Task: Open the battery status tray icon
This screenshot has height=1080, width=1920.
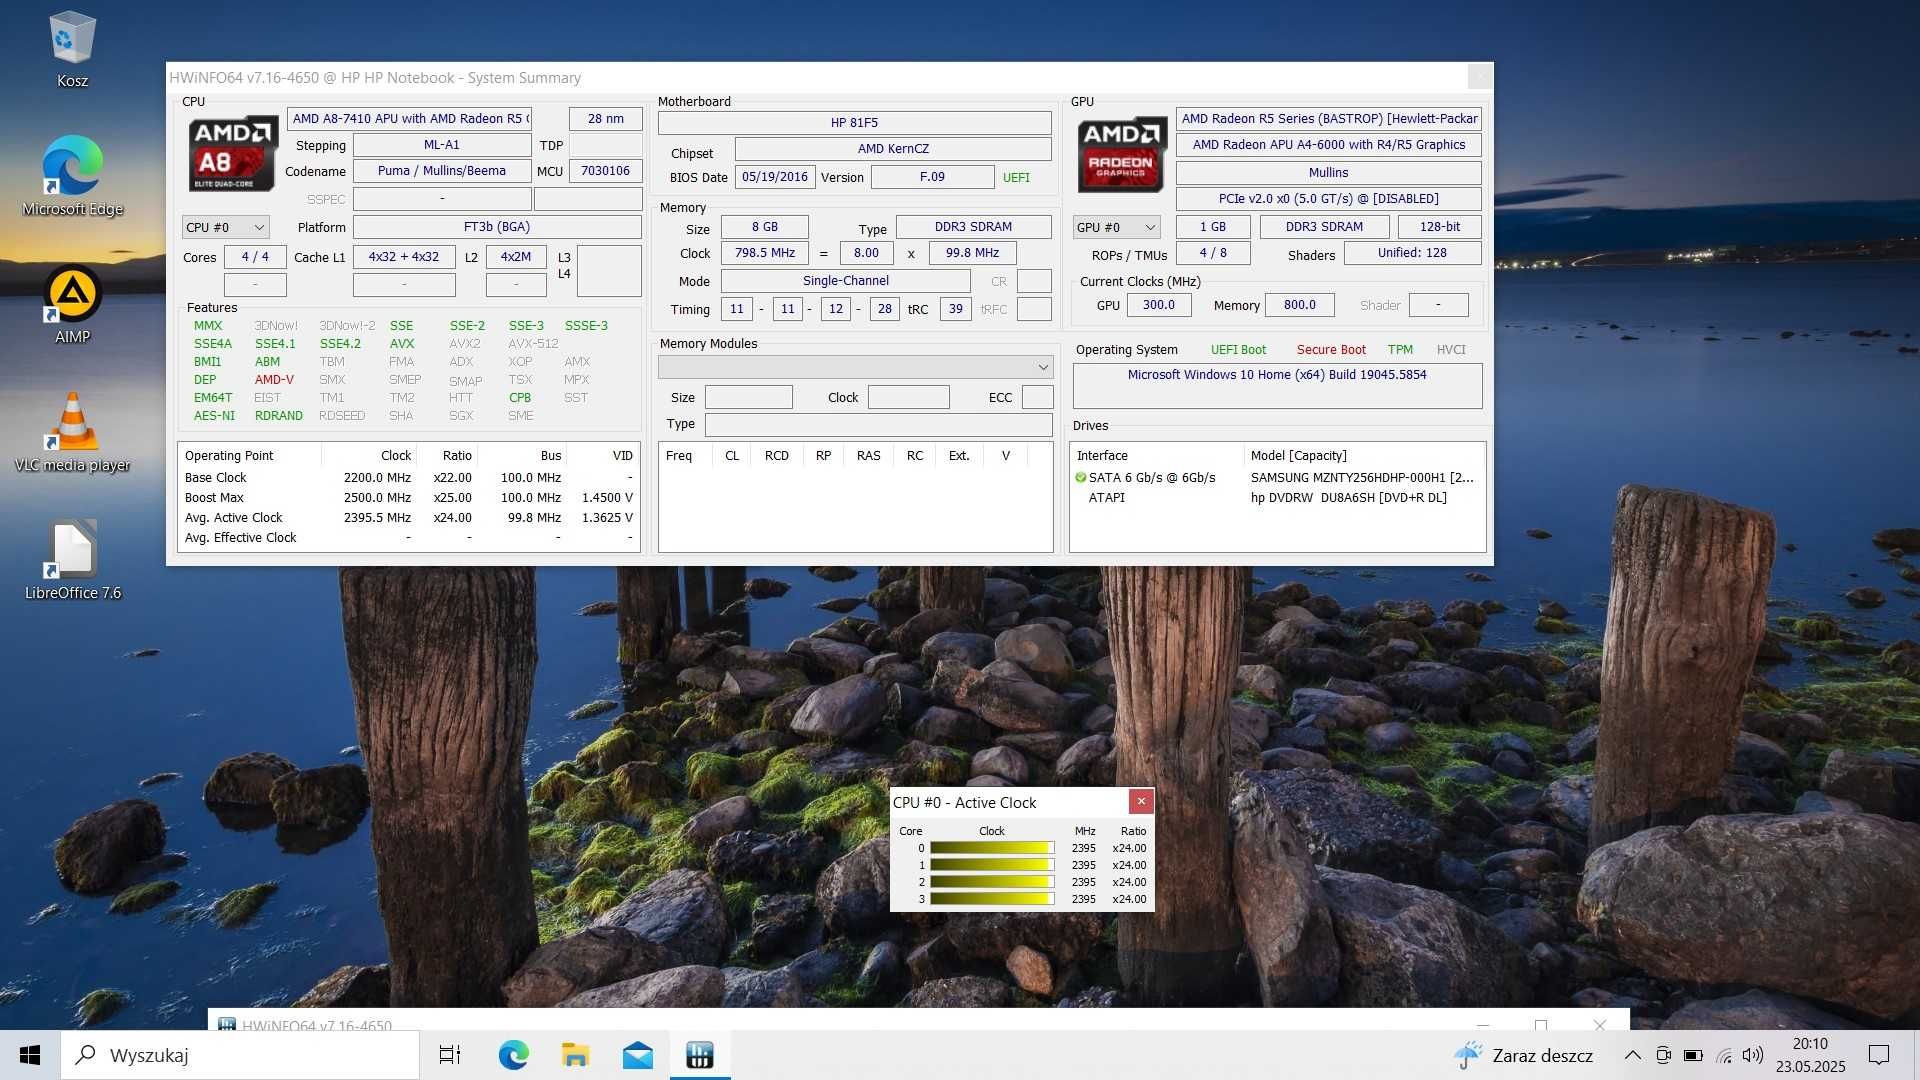Action: (1693, 1055)
